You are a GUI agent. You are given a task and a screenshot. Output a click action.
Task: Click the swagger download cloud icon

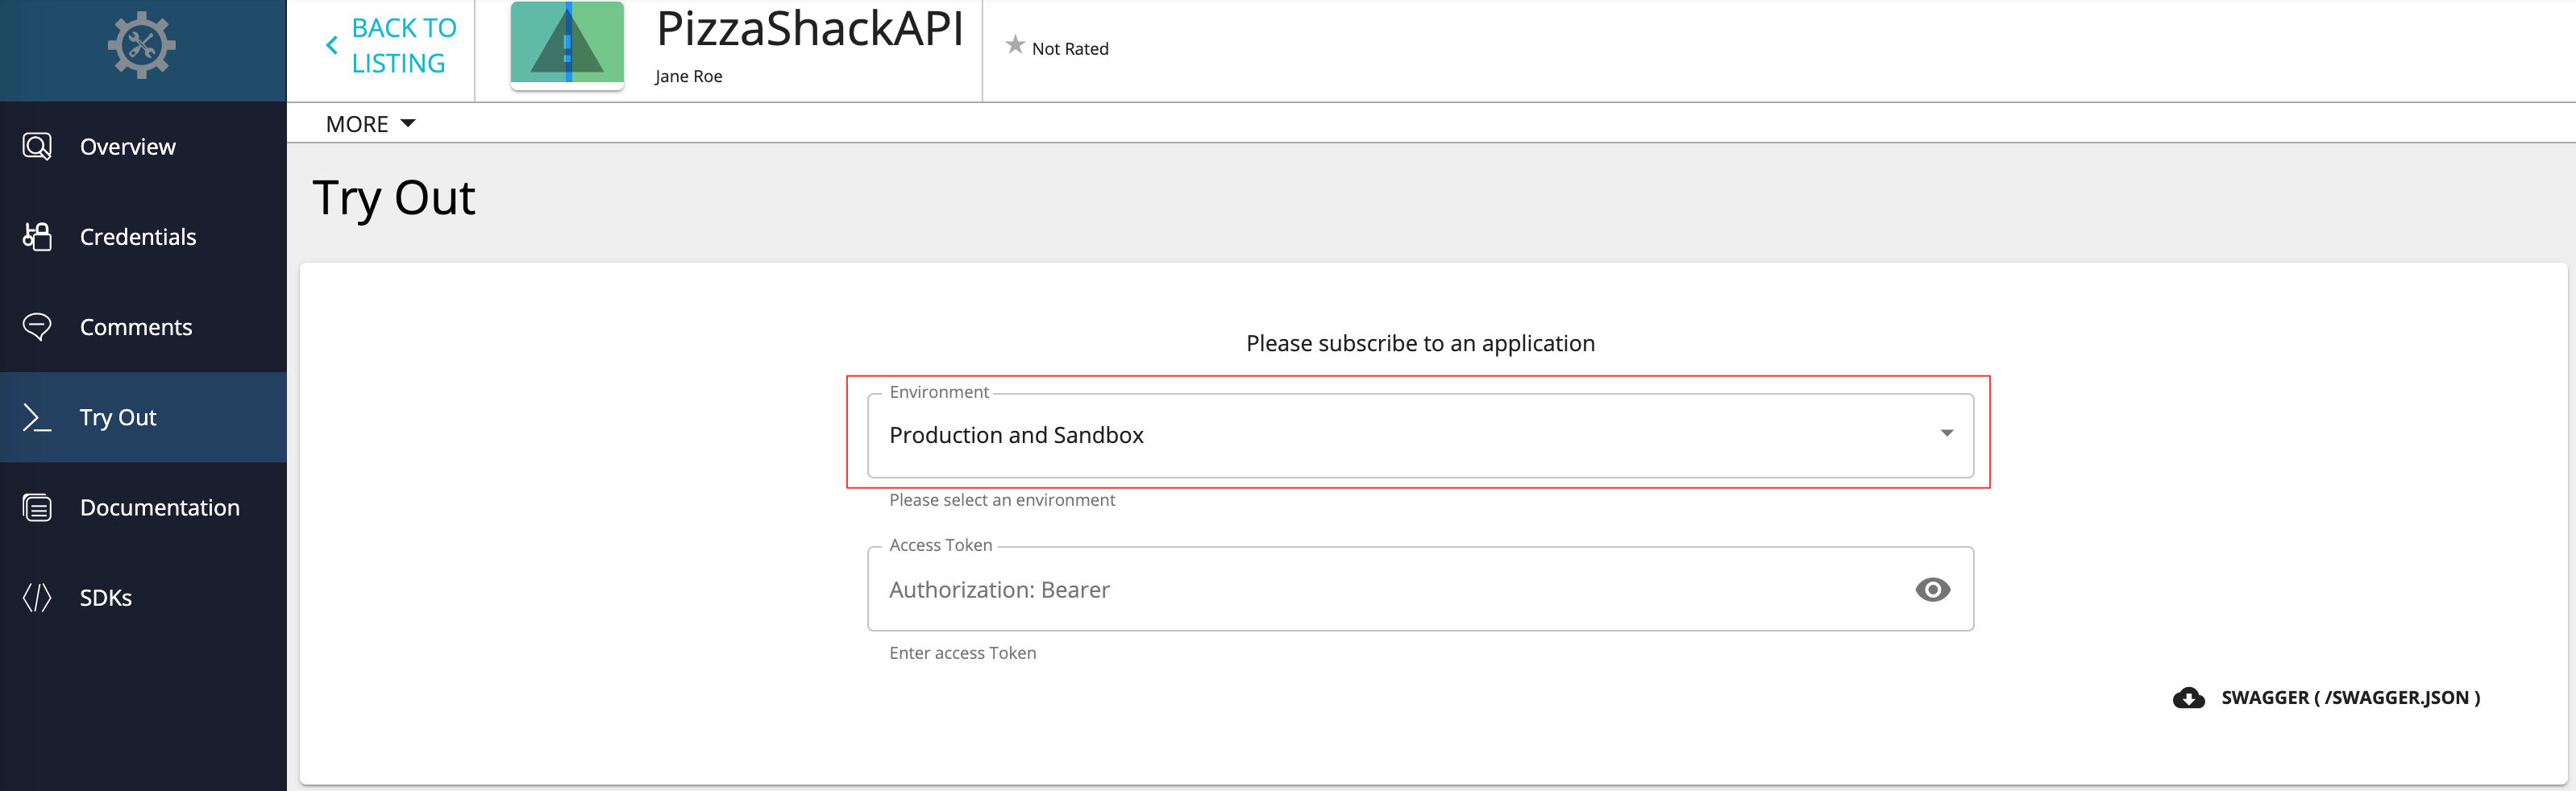coord(2189,697)
